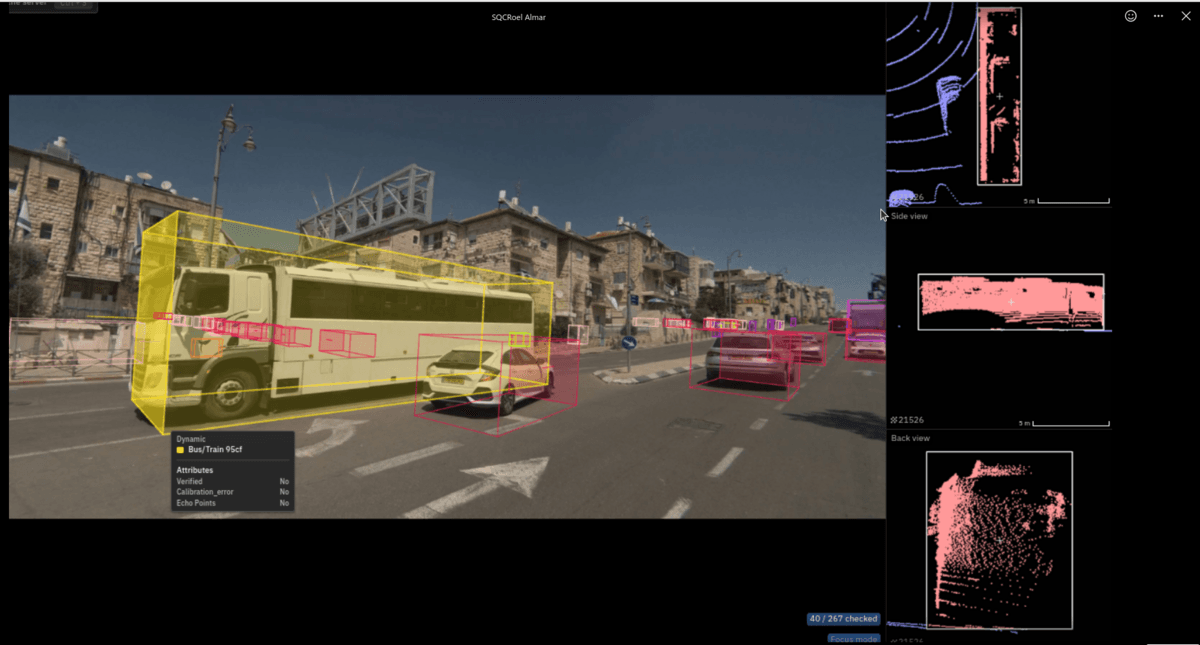1200x645 pixels.
Task: Click the side view point cloud thumbnail
Action: [1011, 301]
